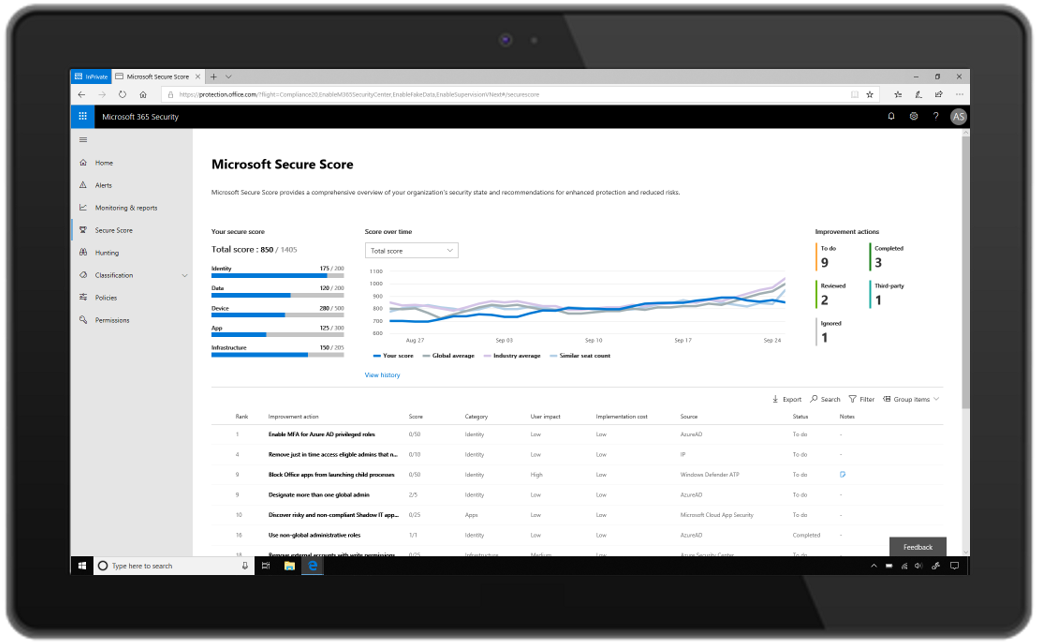
Task: Open notifications via the bell icon
Action: (x=891, y=116)
